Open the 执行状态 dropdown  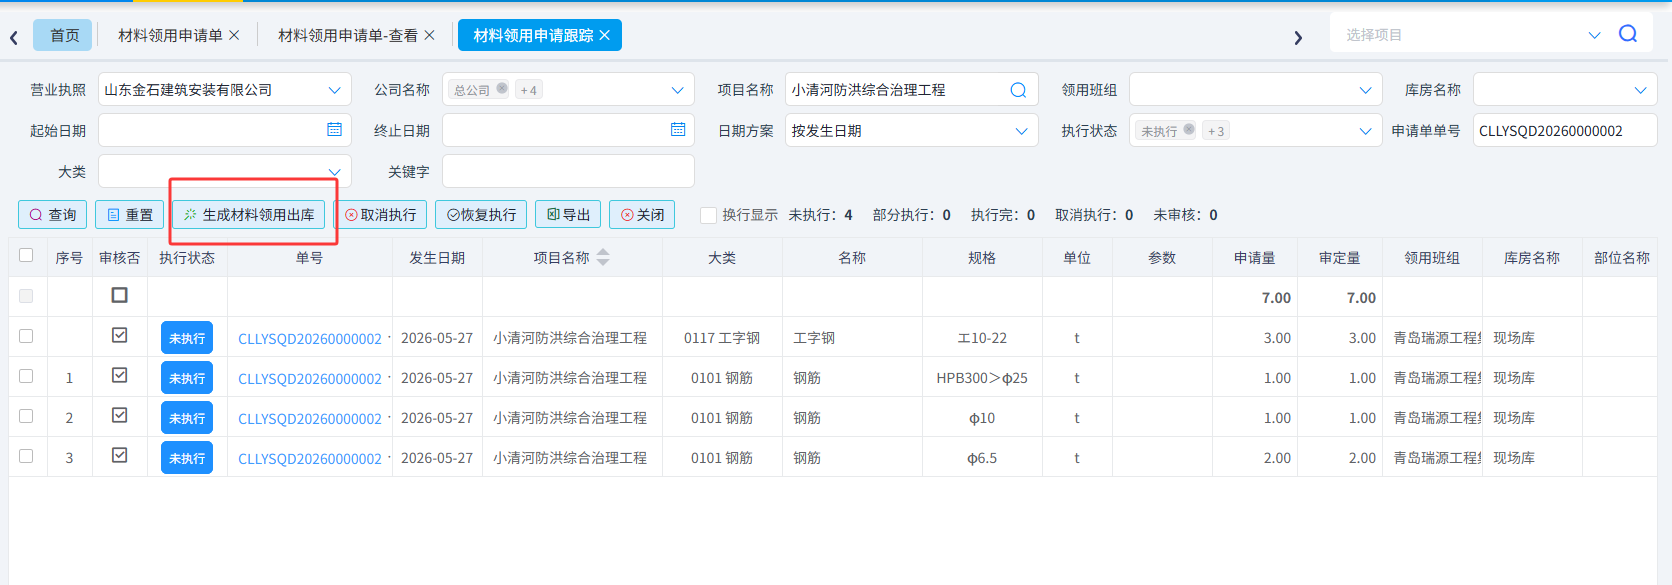click(1365, 131)
